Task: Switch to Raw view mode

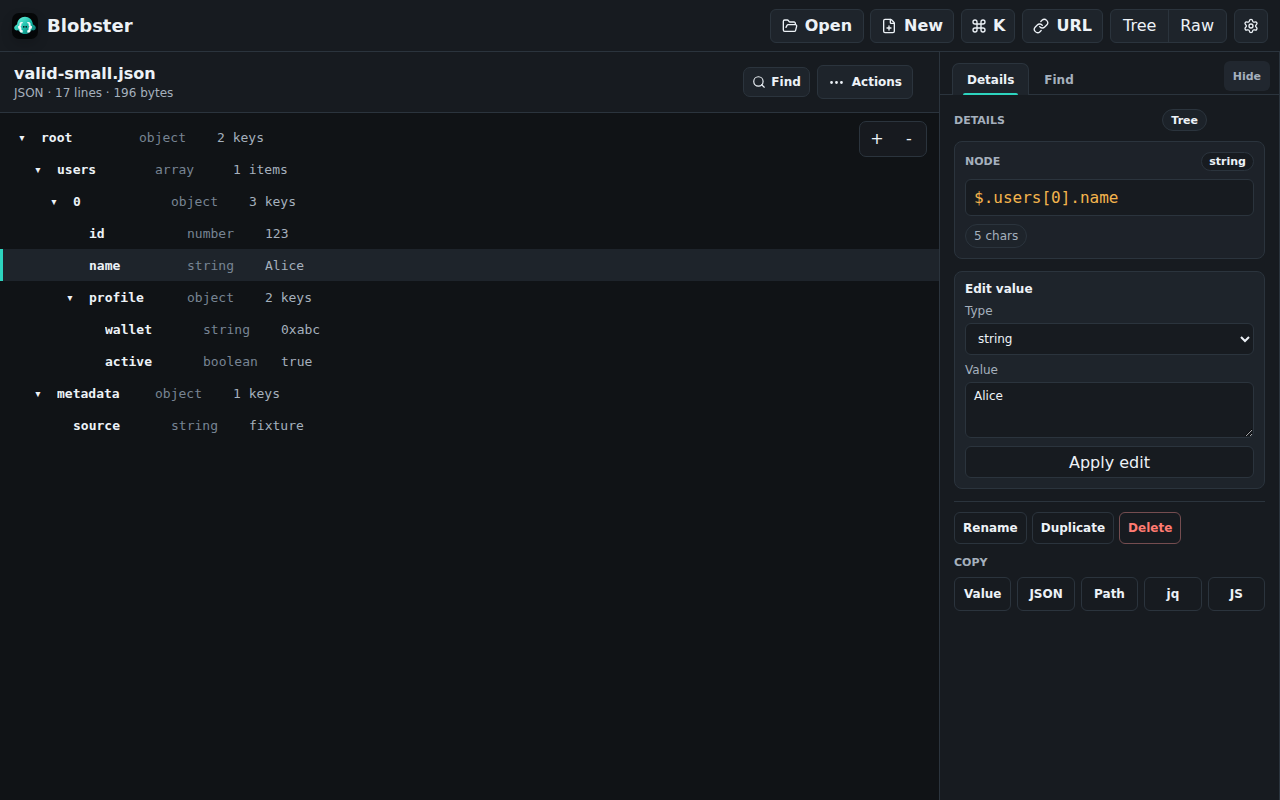Action: (x=1197, y=26)
